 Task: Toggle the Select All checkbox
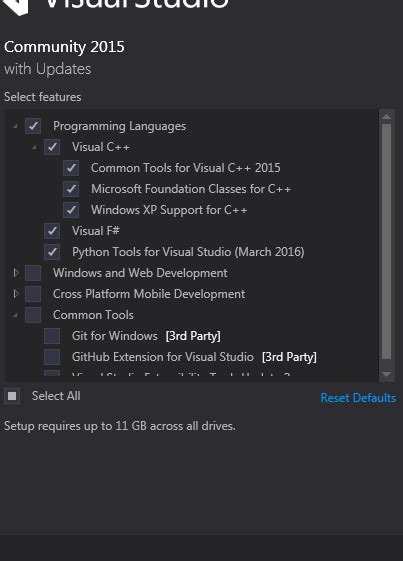(x=12, y=396)
